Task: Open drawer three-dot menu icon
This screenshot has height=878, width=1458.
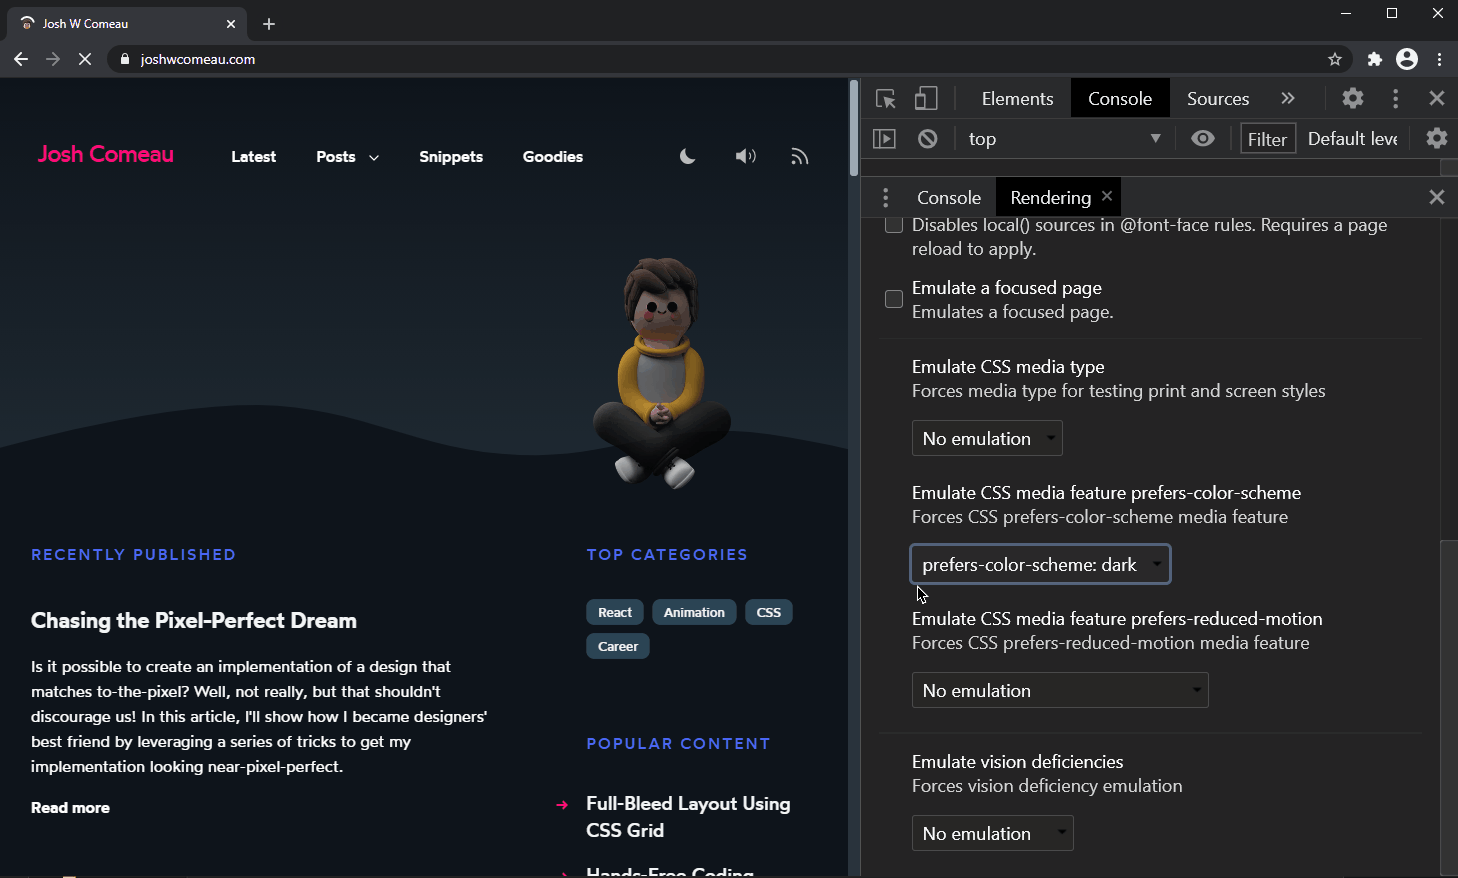Action: 885,197
